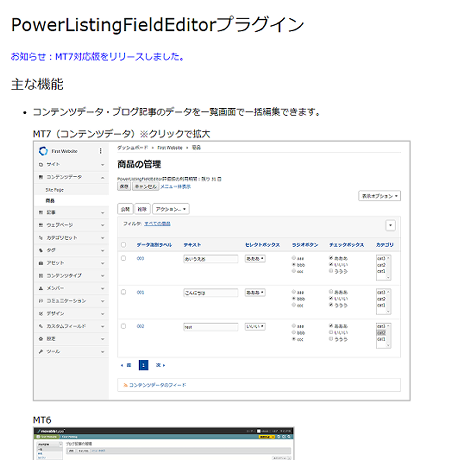Open the kebab menu beside First Website
Viewport: 470px width, 460px height.
[100, 151]
